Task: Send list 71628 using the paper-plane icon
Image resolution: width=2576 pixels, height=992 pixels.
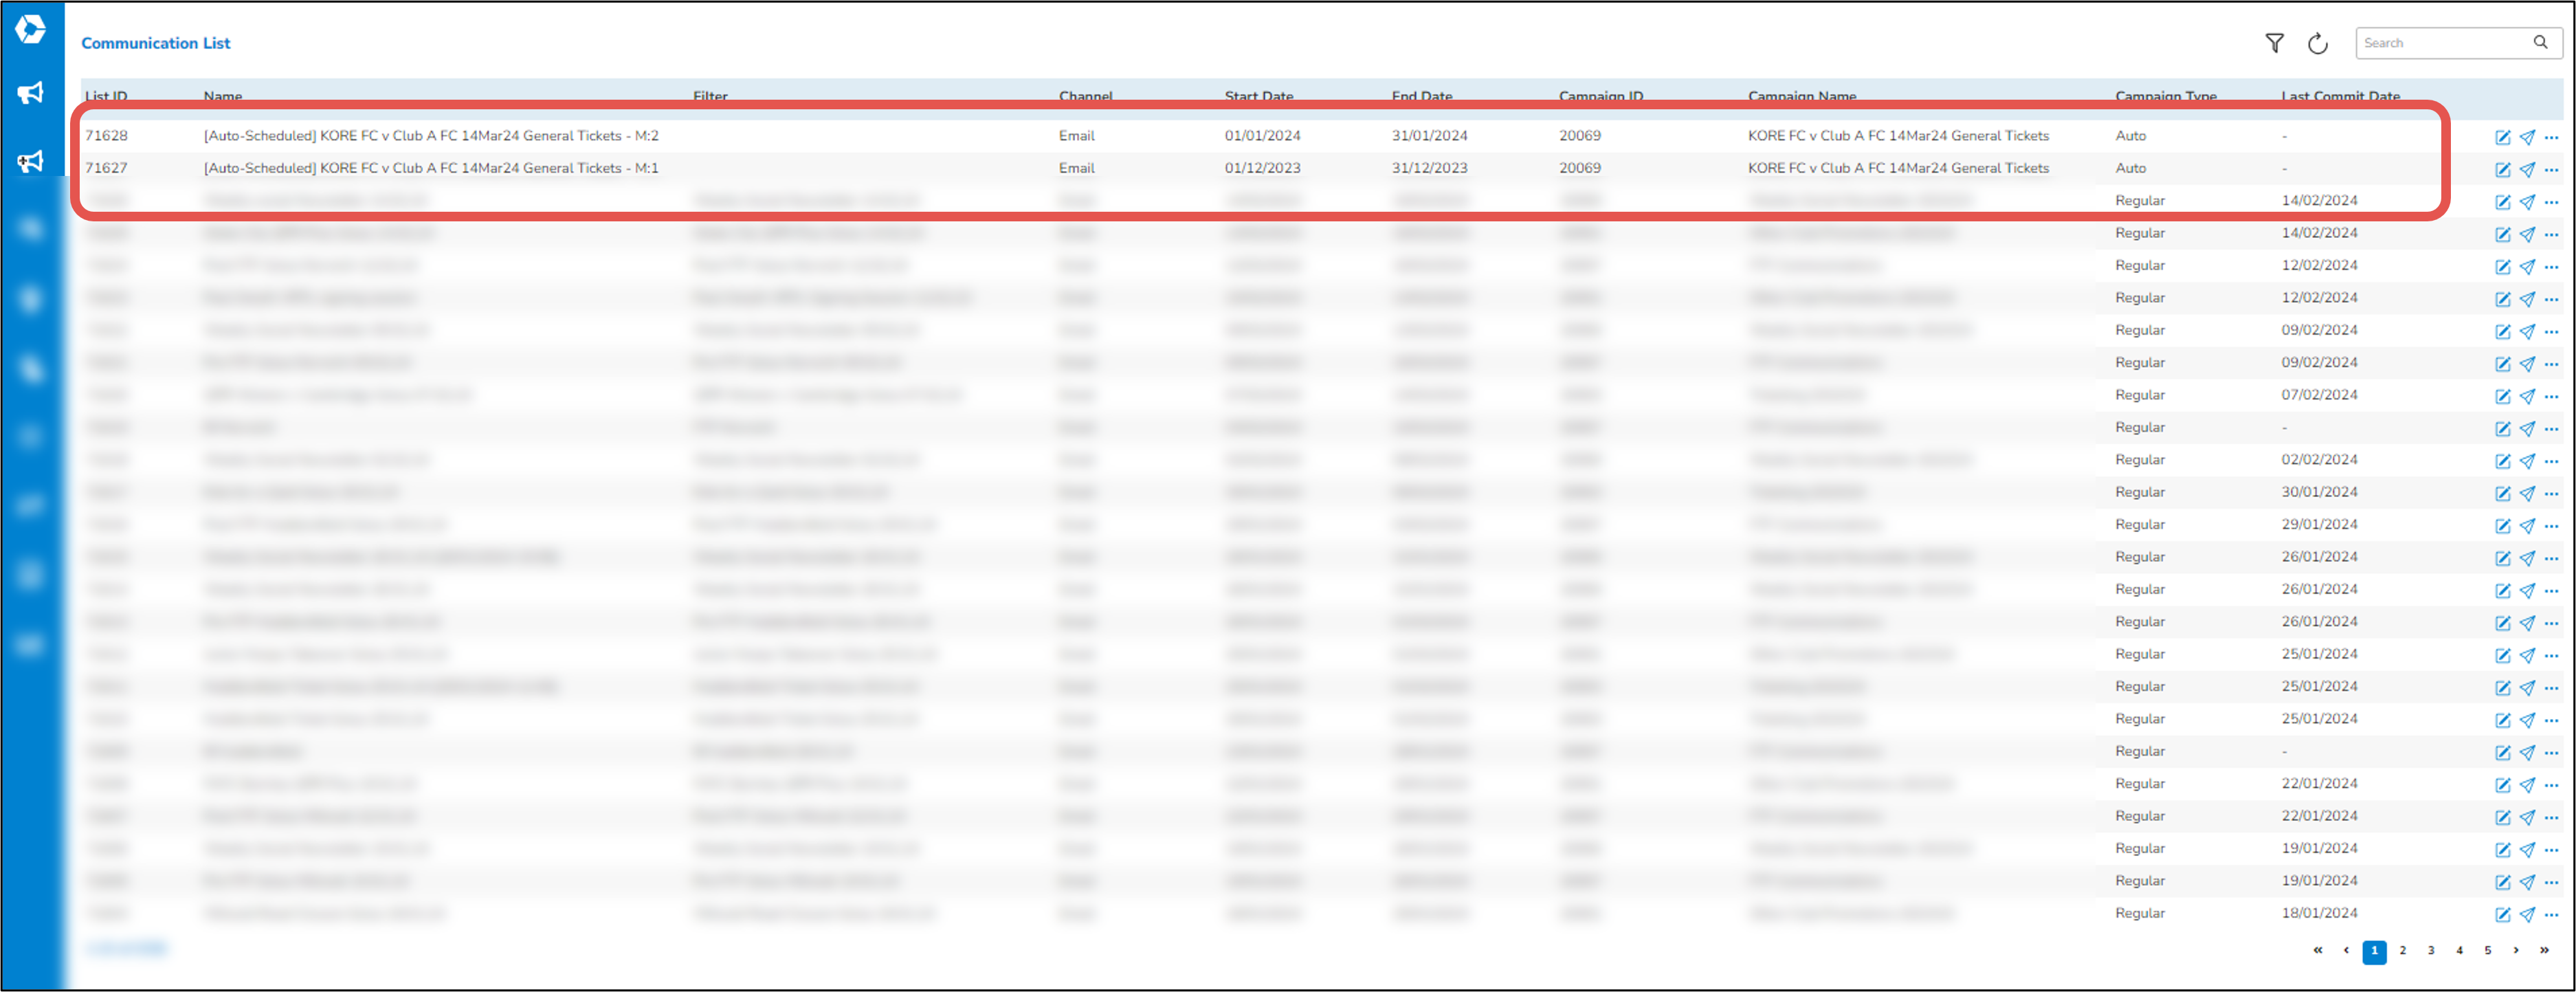Action: point(2527,137)
